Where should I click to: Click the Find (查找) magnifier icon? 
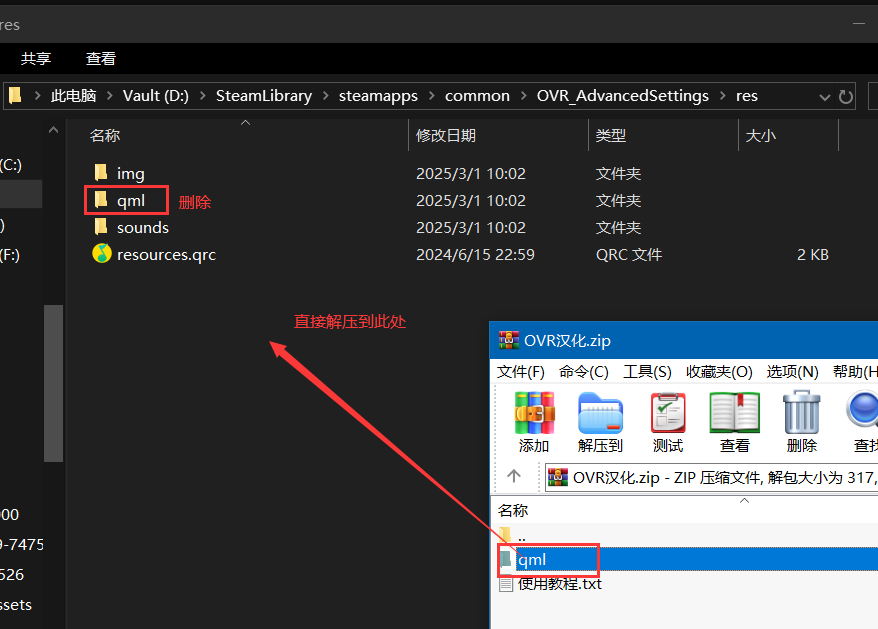click(x=862, y=422)
